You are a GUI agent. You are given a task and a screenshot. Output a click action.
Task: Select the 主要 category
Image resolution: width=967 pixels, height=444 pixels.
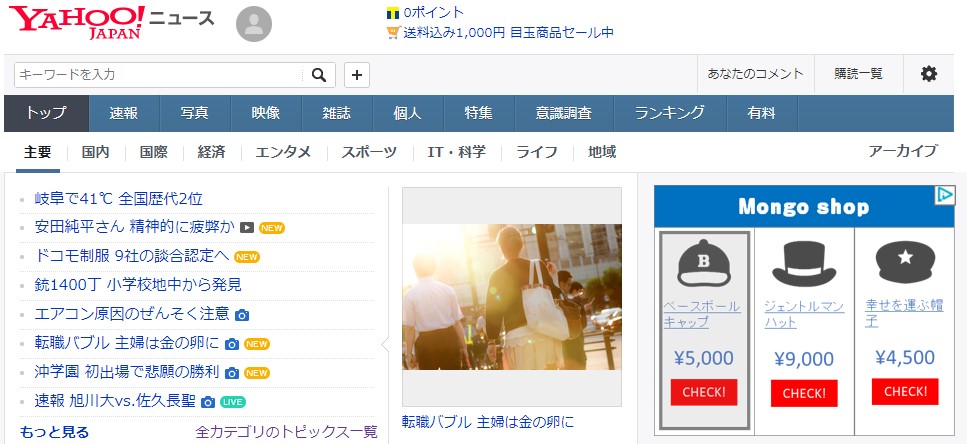coord(38,152)
